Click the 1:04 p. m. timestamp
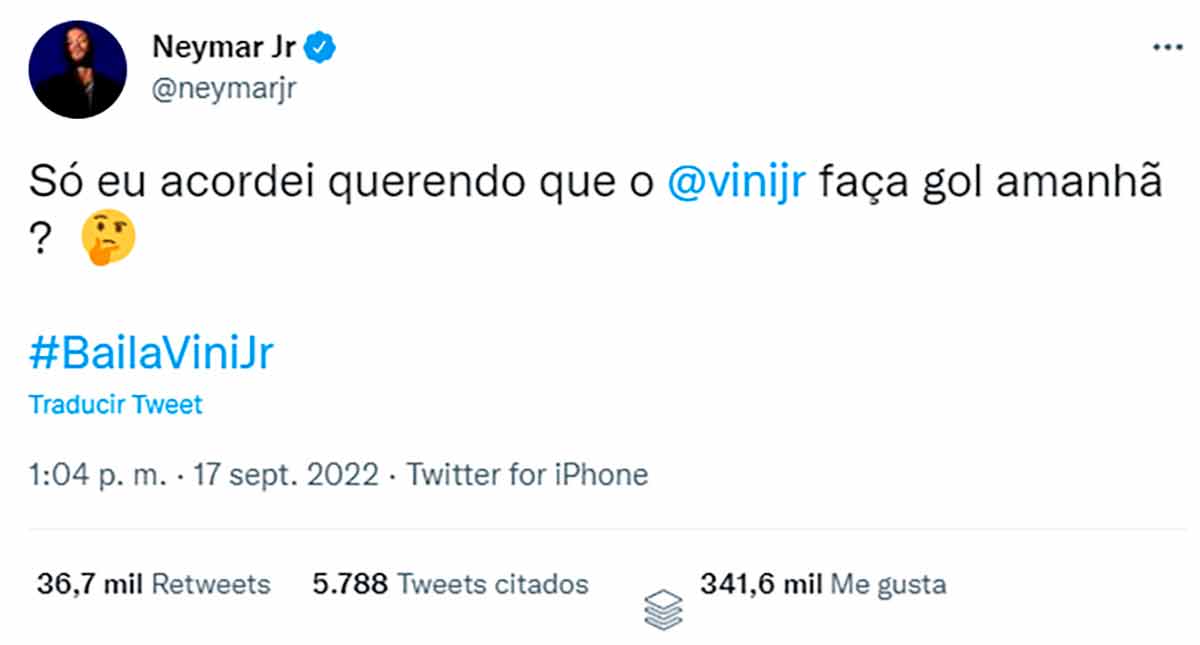This screenshot has width=1200, height=645. pos(96,474)
